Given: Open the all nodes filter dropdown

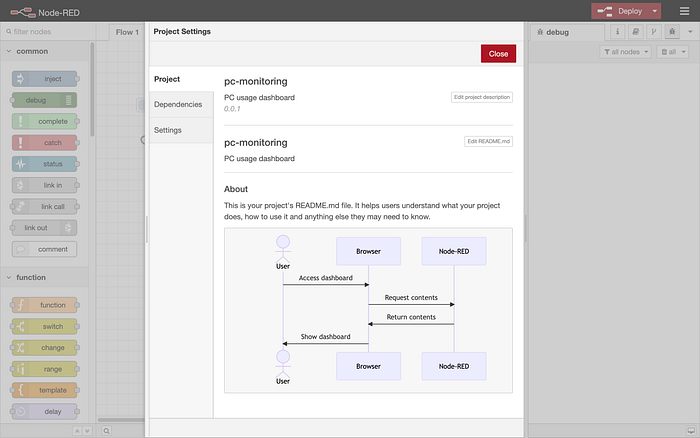Looking at the screenshot, I should click(626, 51).
